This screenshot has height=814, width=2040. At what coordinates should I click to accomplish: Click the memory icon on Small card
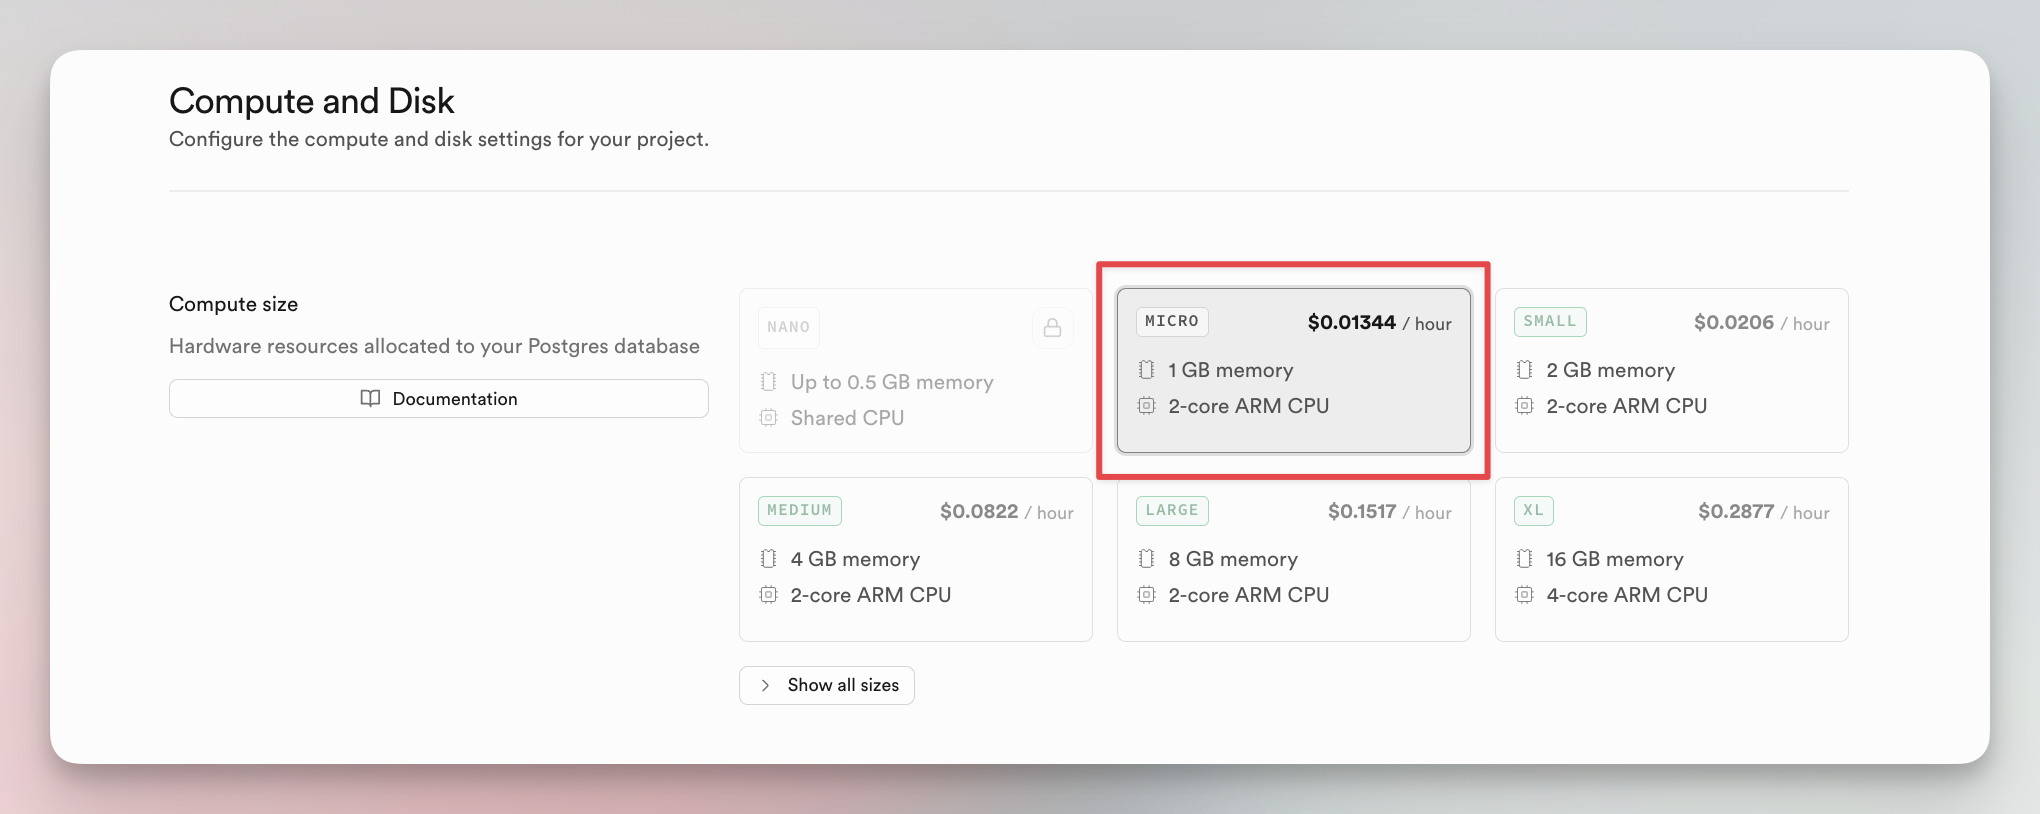click(x=1524, y=370)
